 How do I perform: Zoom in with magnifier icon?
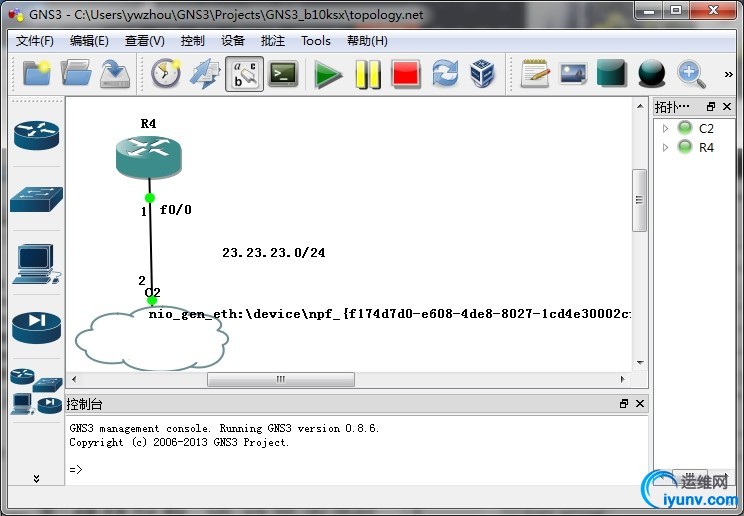tap(691, 74)
